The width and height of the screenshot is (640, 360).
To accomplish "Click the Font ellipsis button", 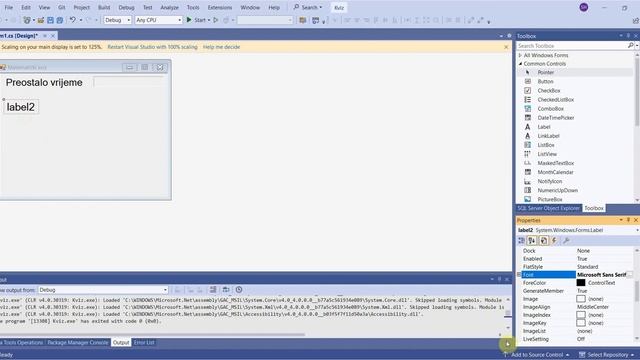I will click(x=630, y=275).
